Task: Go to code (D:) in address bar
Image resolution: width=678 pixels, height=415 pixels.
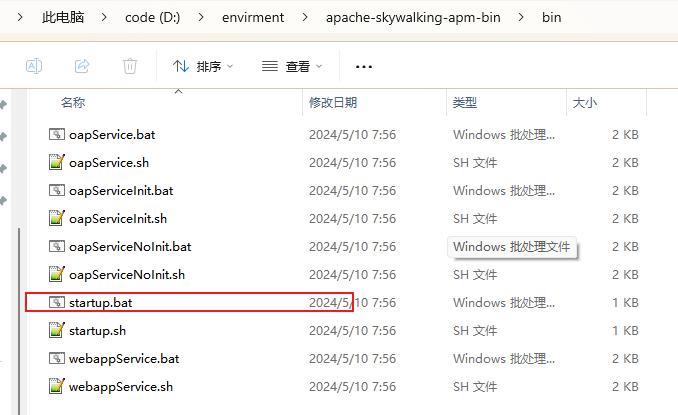Action: click(153, 17)
